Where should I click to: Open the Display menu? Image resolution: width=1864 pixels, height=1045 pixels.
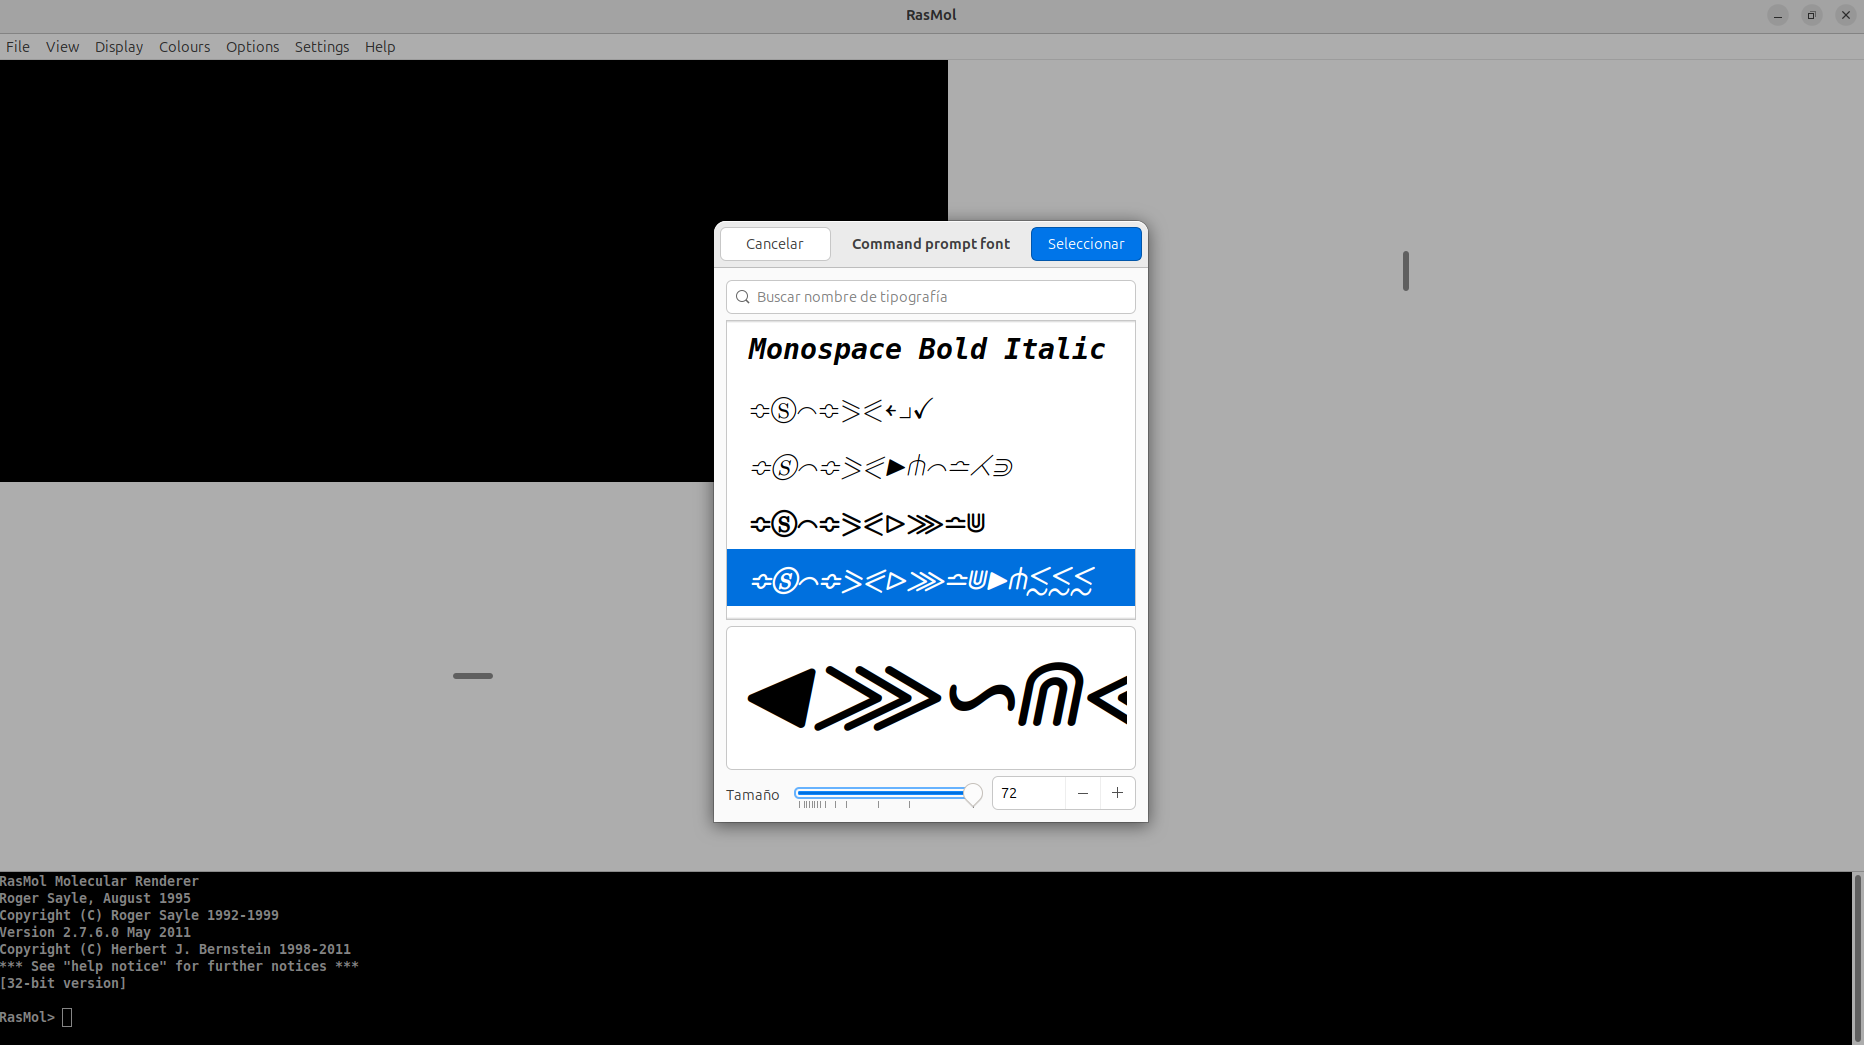coord(119,47)
